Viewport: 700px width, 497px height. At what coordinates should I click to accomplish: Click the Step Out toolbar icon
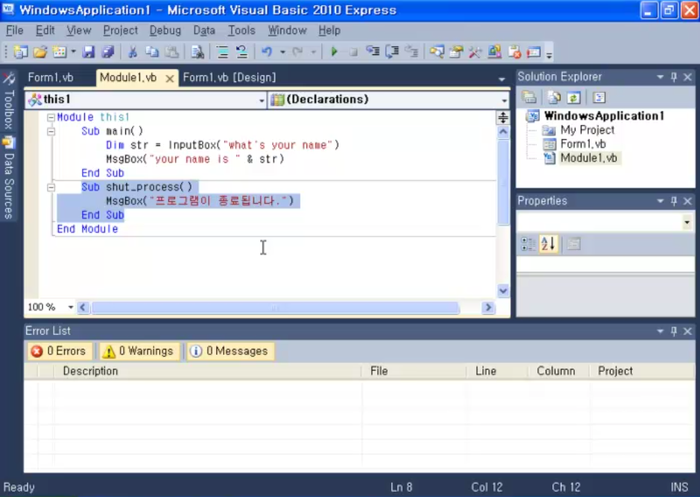[411, 52]
